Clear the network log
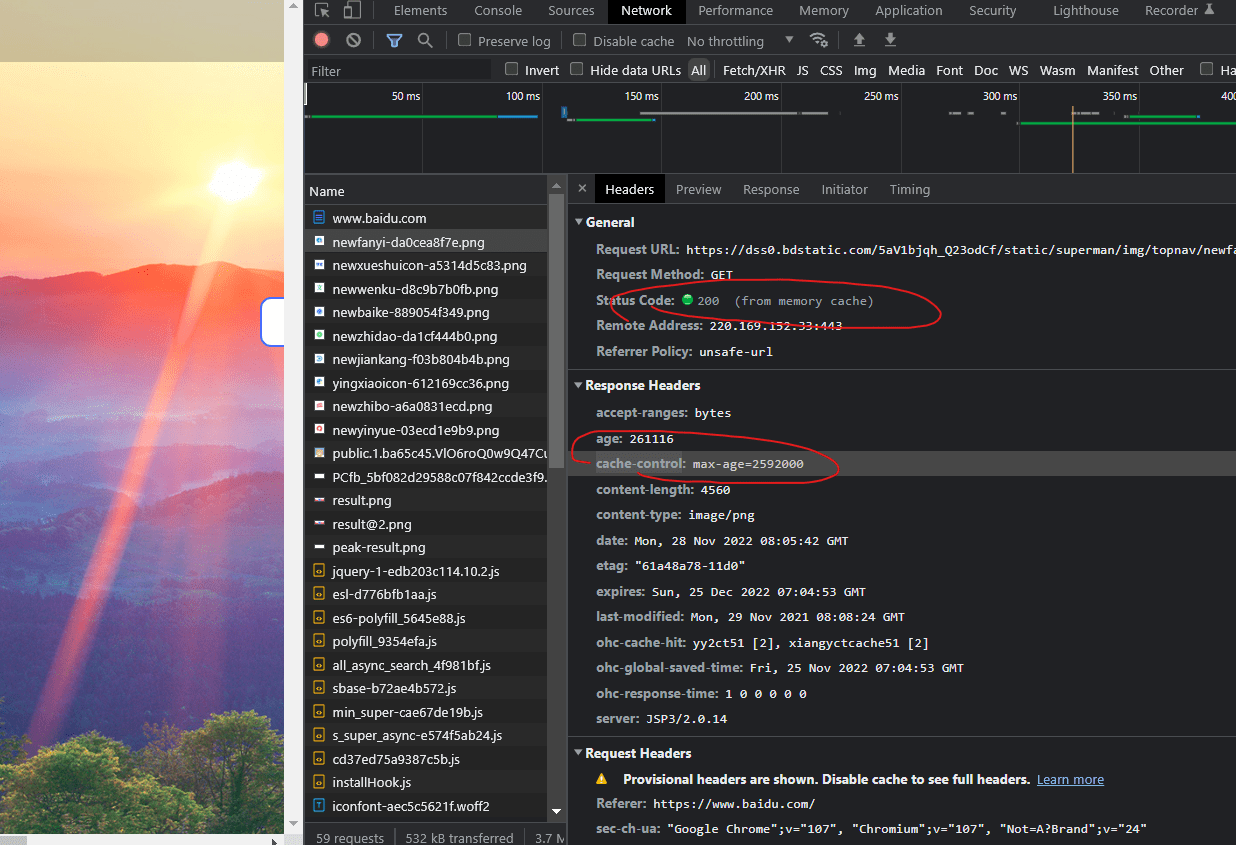Image resolution: width=1236 pixels, height=845 pixels. tap(353, 40)
